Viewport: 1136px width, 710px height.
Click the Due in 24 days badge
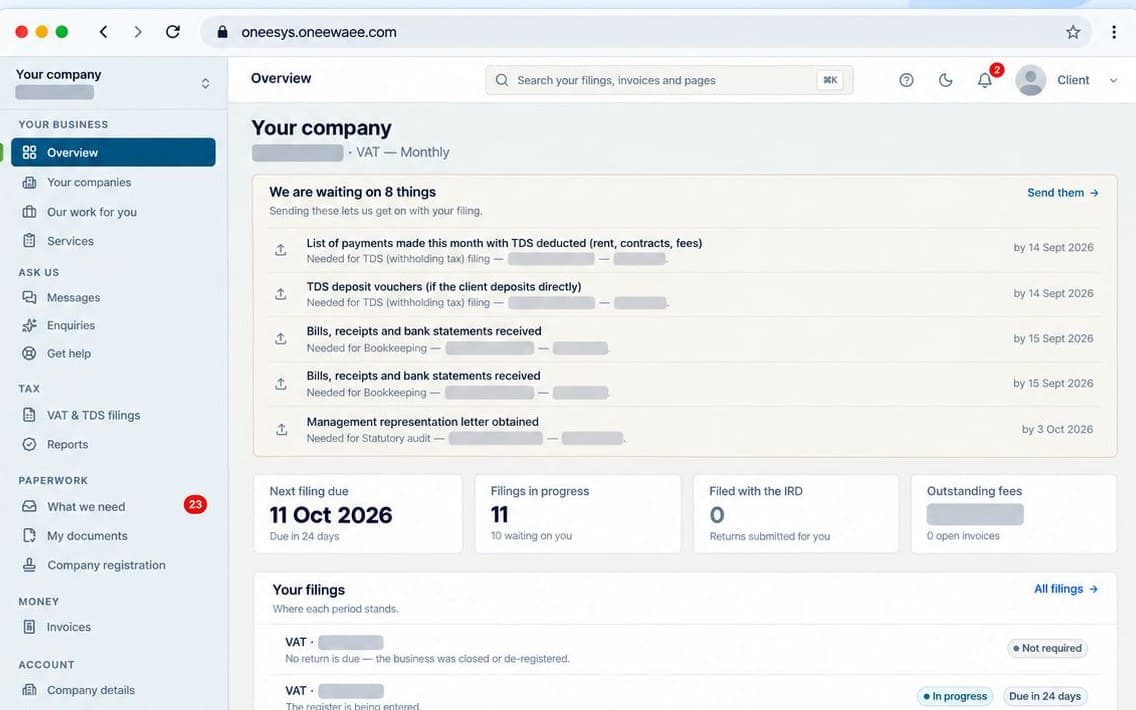(1045, 696)
